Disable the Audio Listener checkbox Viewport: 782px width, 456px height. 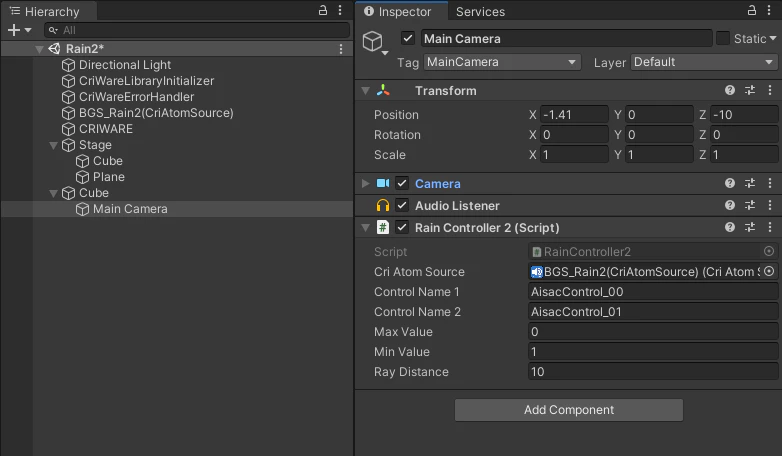(x=402, y=205)
